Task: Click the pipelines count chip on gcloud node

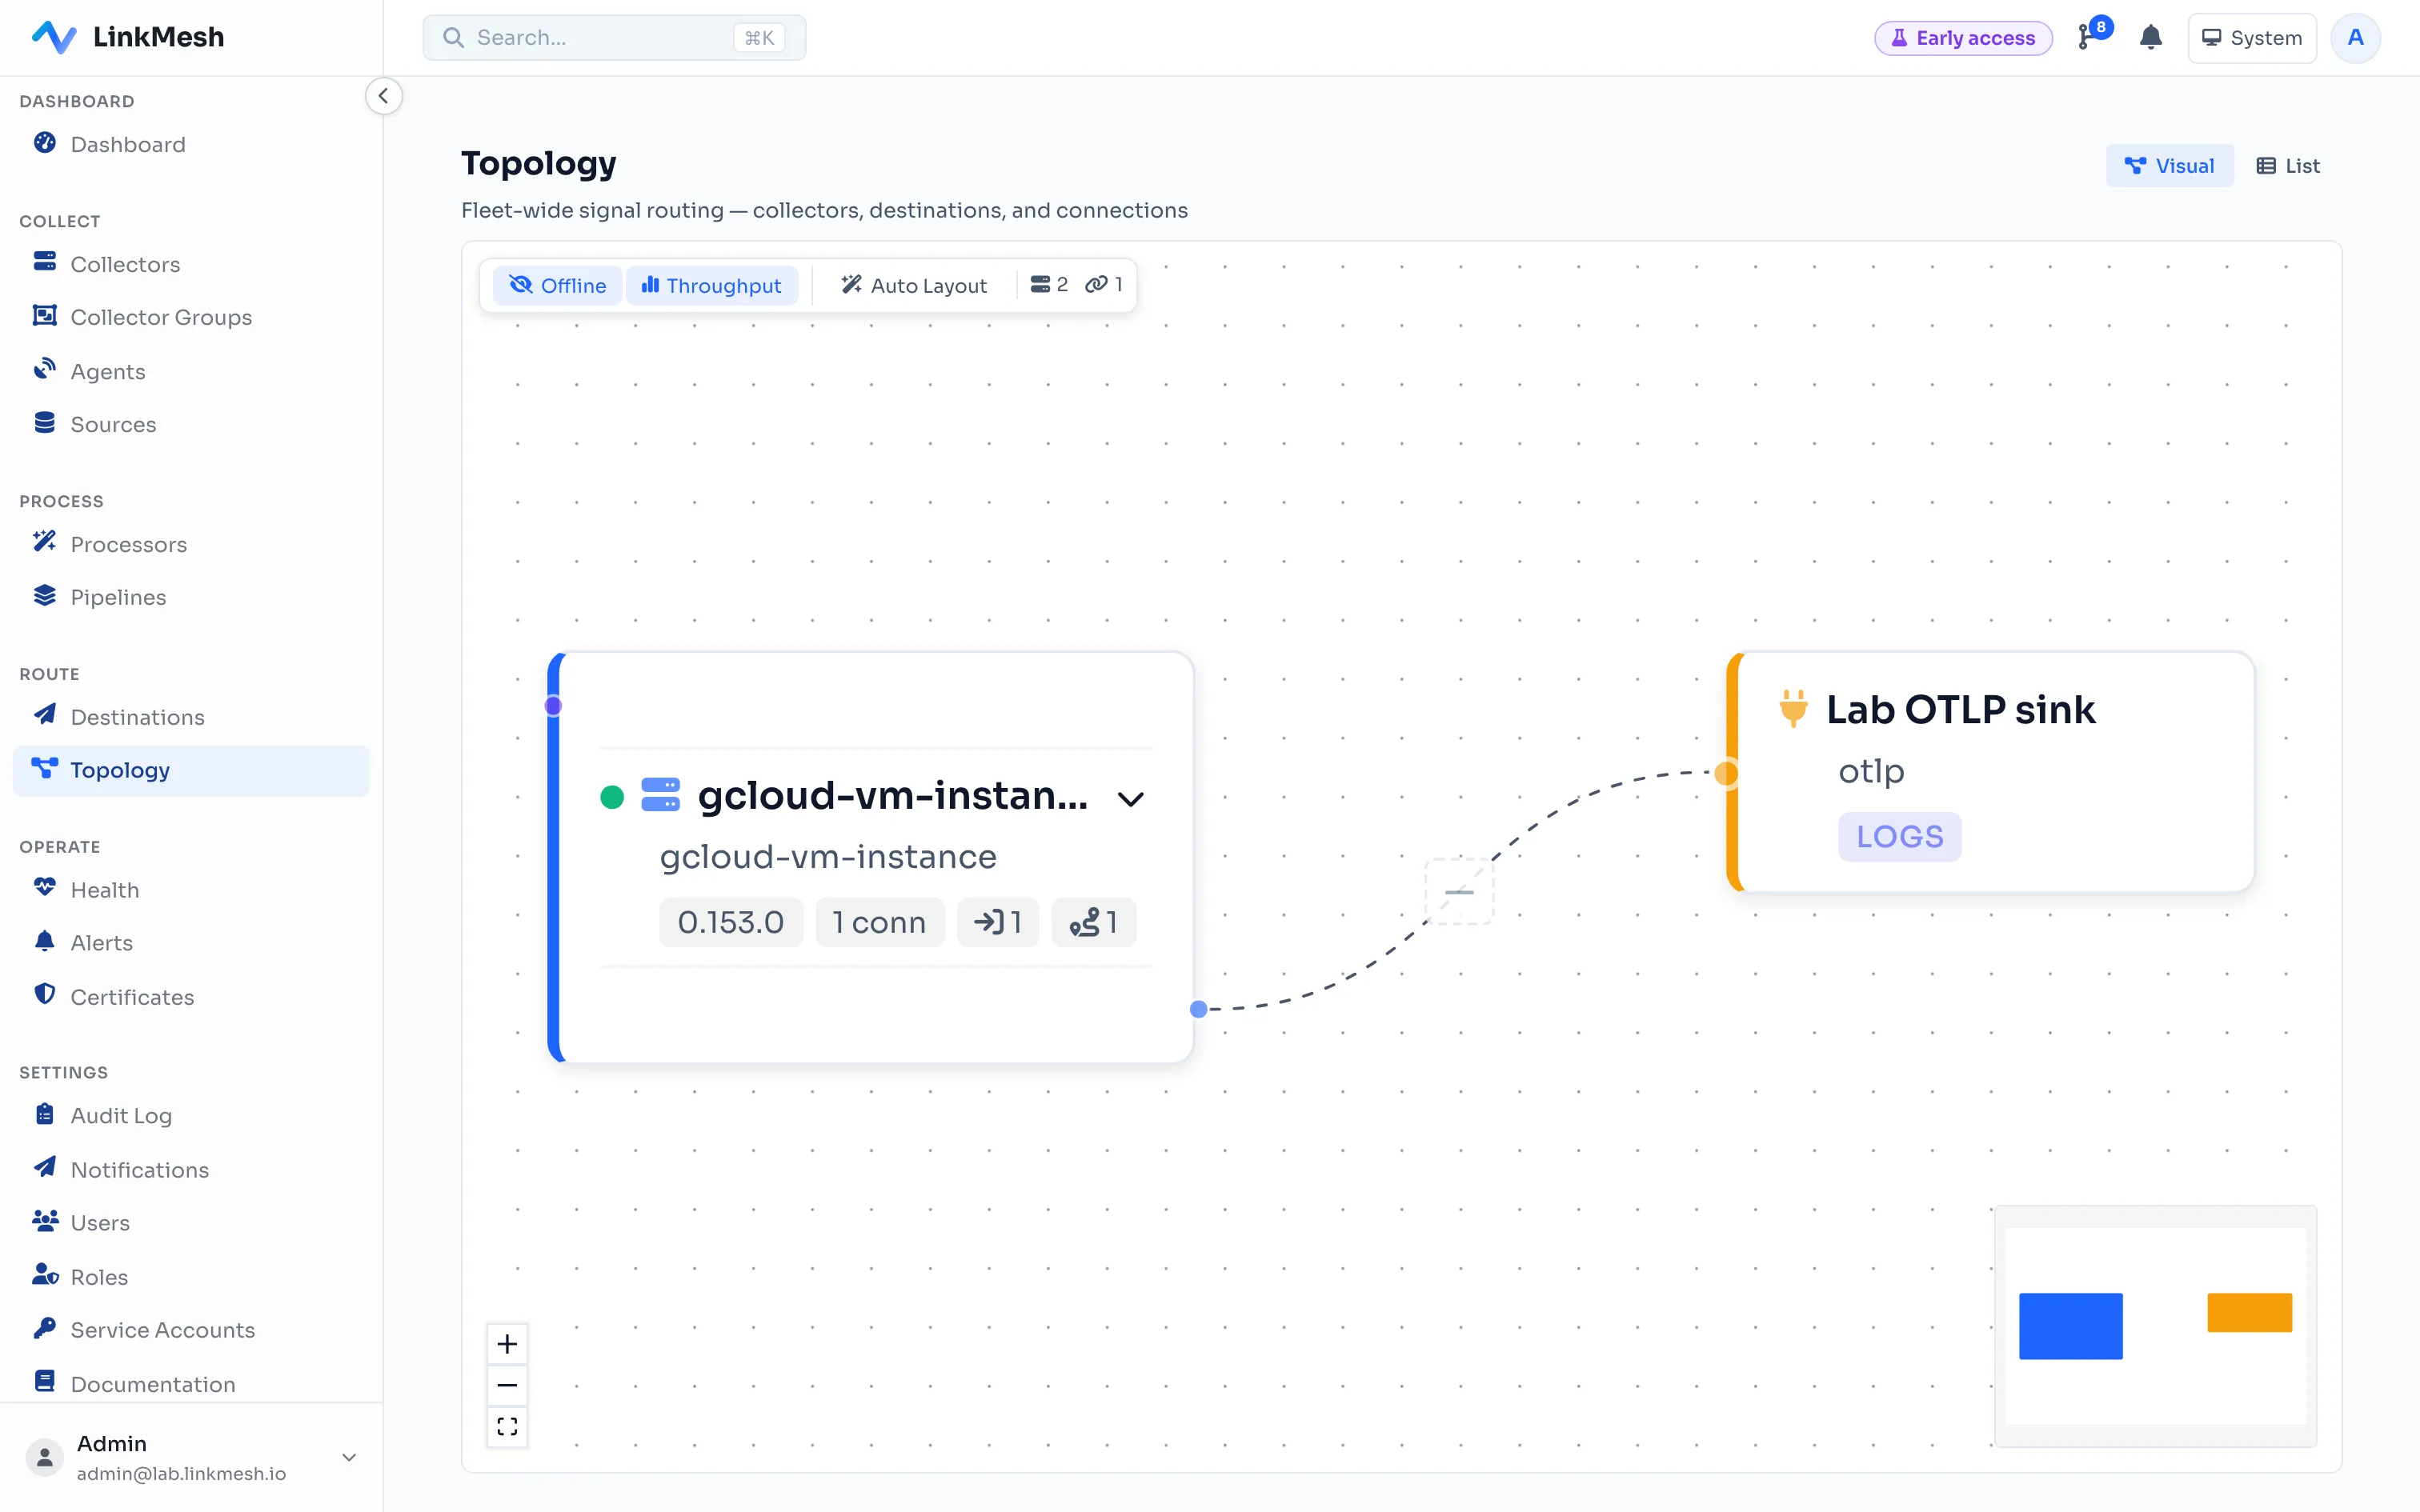Action: (1093, 922)
